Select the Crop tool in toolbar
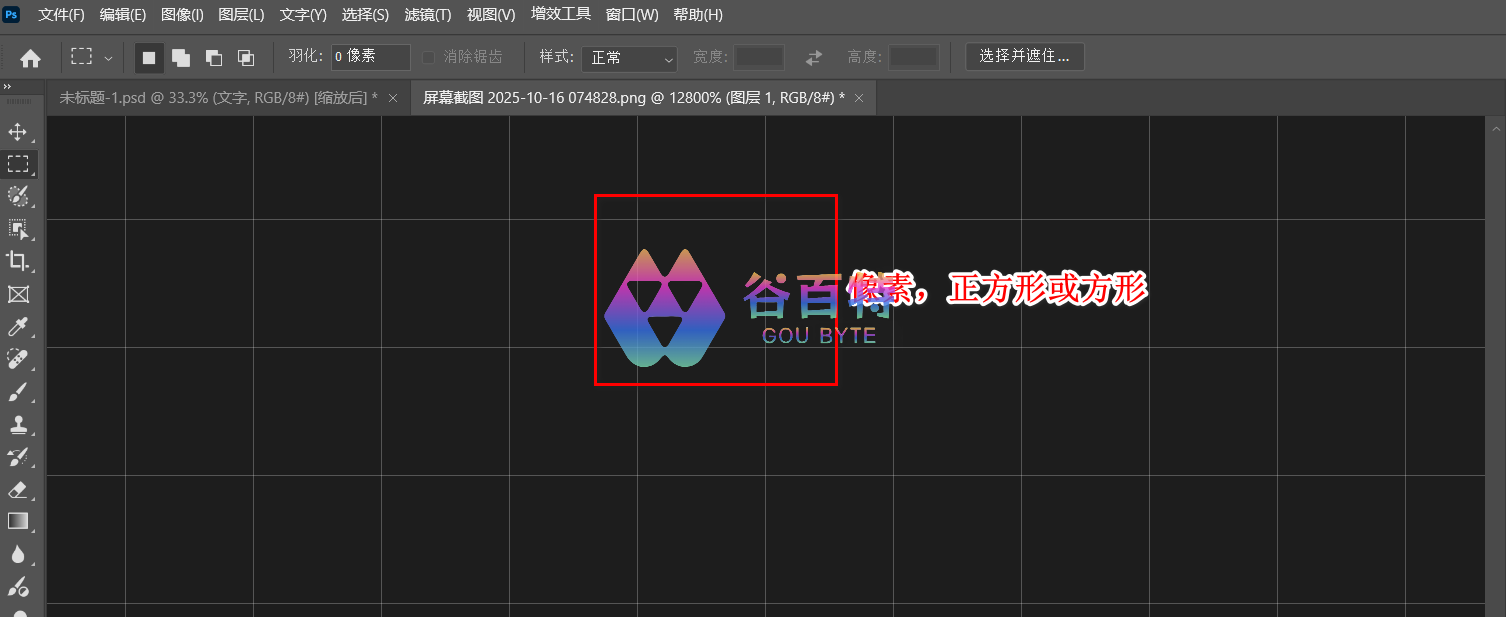 point(18,261)
